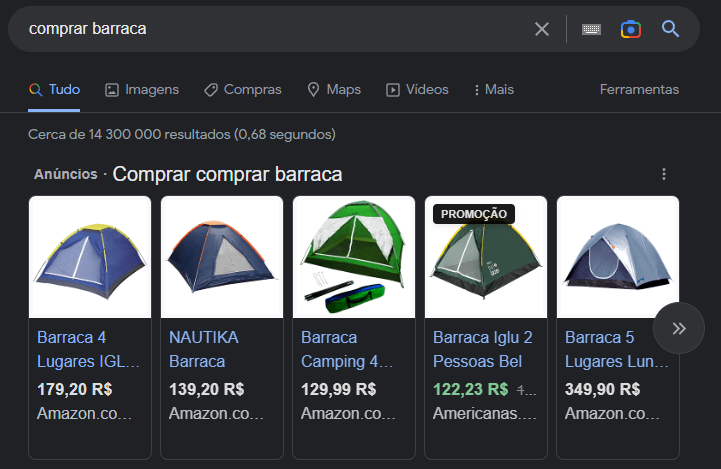The height and width of the screenshot is (469, 721).
Task: Click the Americanas seller name
Action: click(x=485, y=413)
